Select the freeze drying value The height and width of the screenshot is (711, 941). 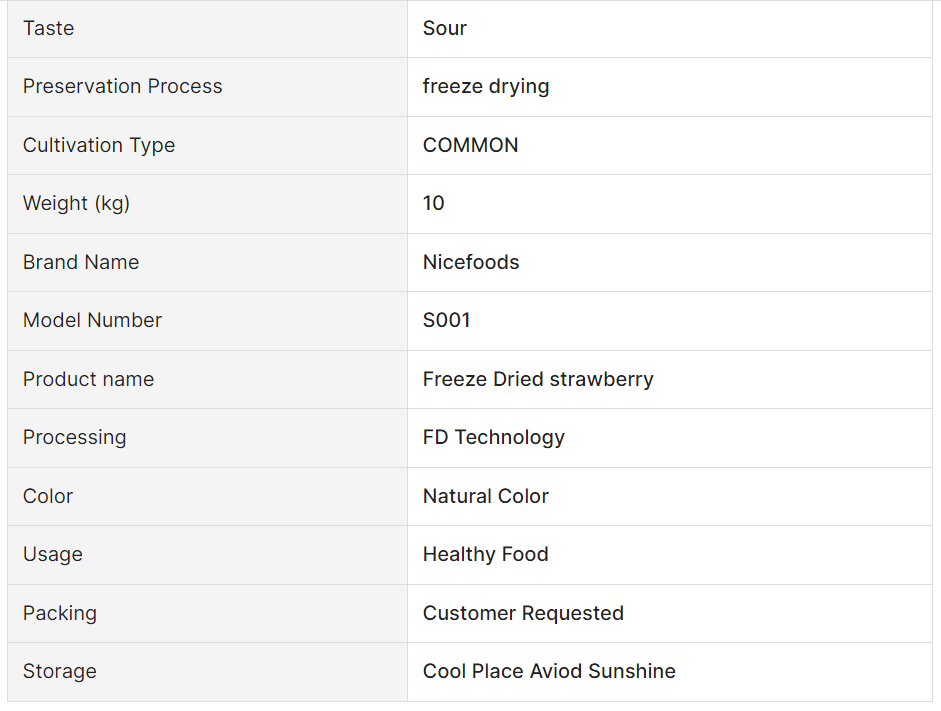tap(486, 86)
